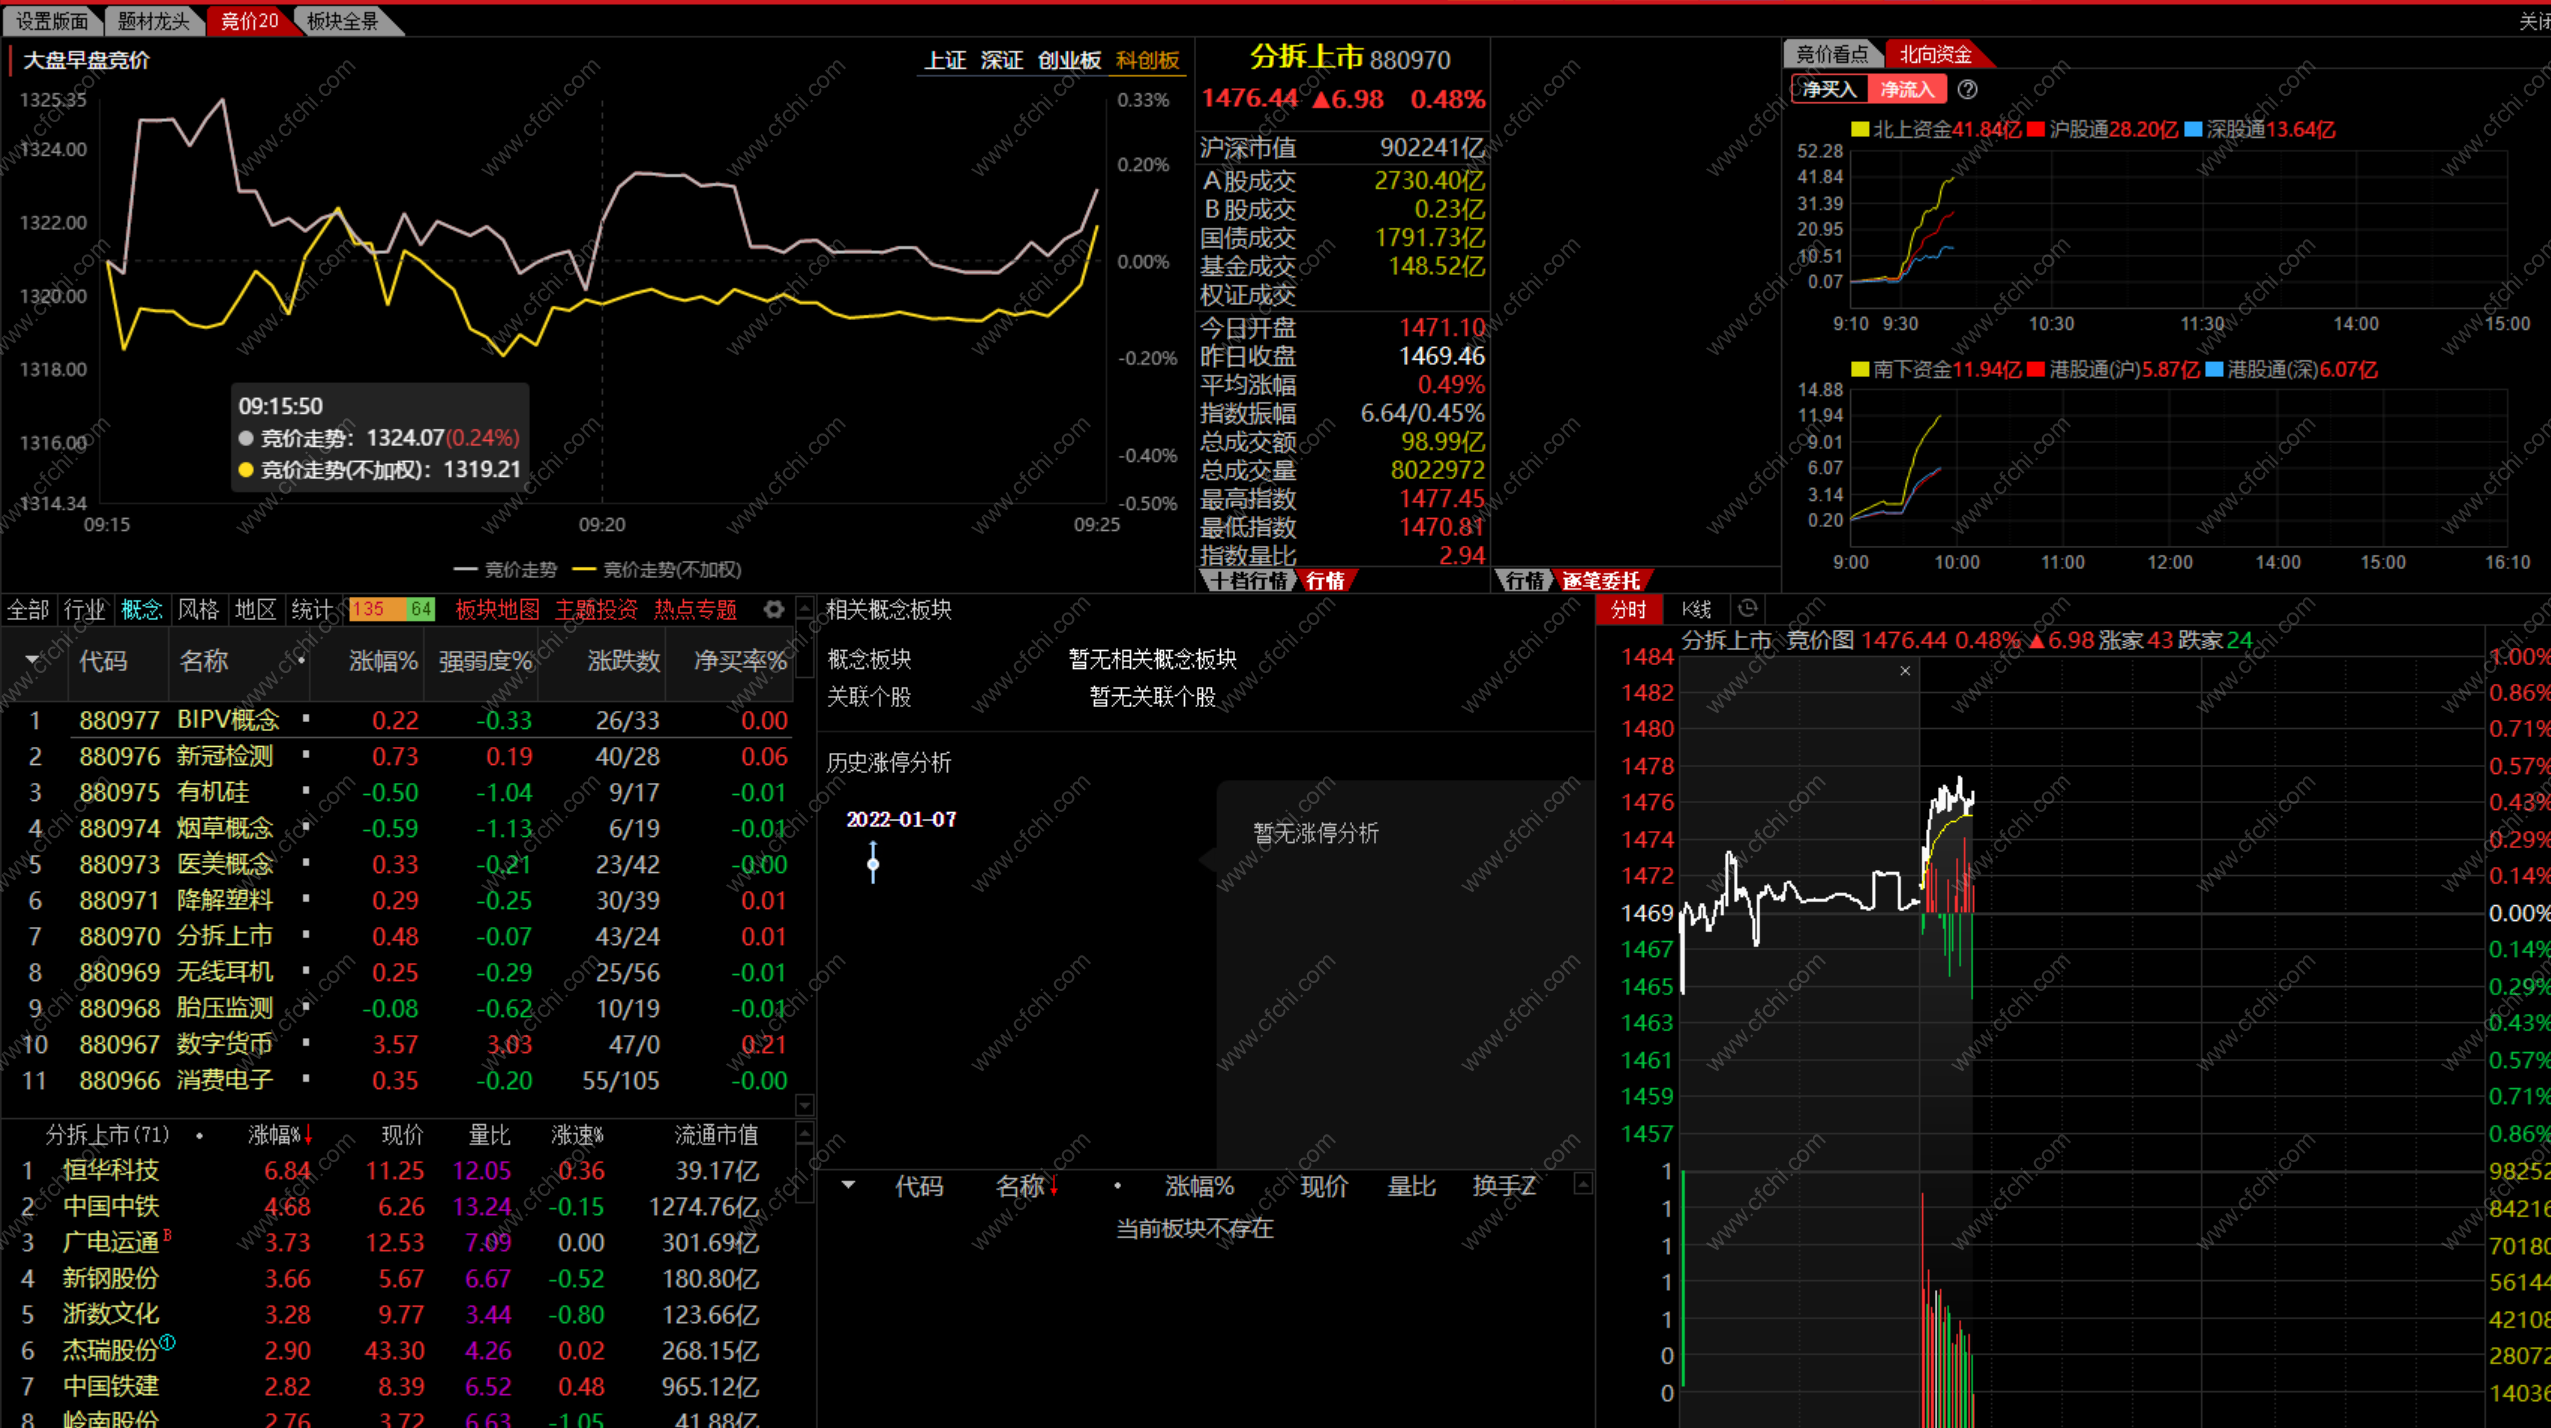2551x1428 pixels.
Task: Expand the dropdown triangle in related stocks table
Action: coord(848,1185)
